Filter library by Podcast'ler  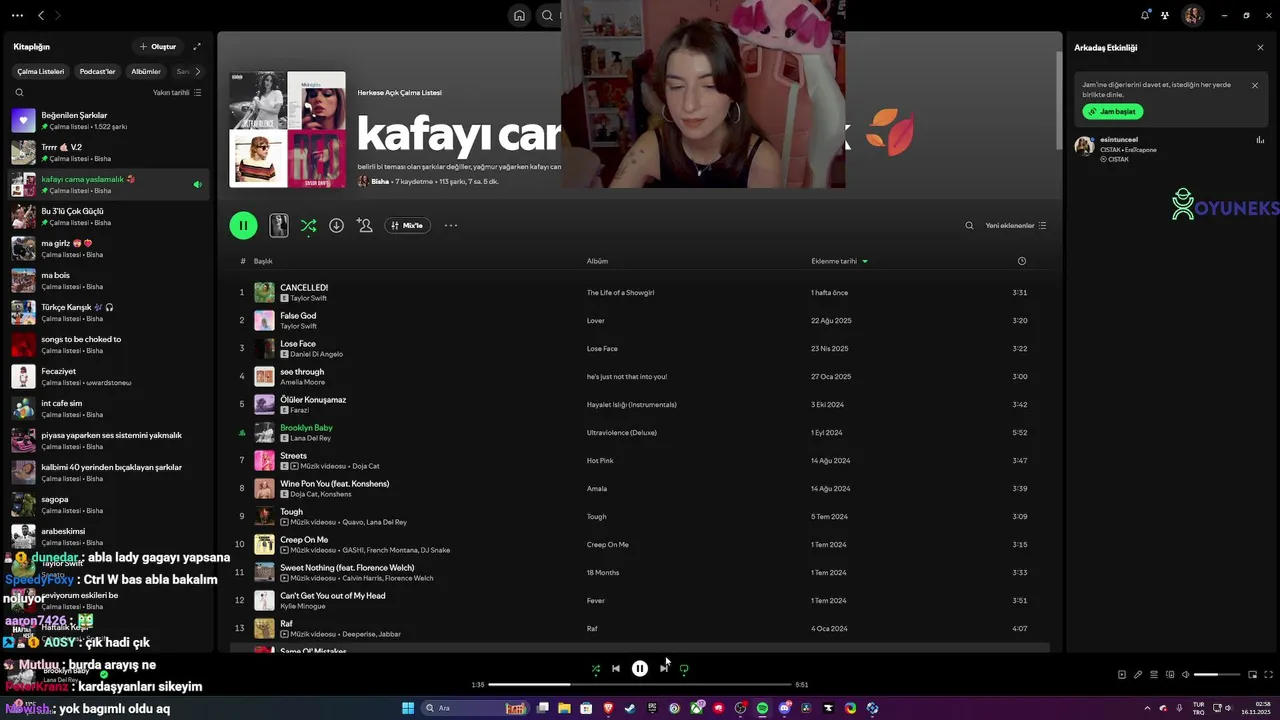click(98, 71)
